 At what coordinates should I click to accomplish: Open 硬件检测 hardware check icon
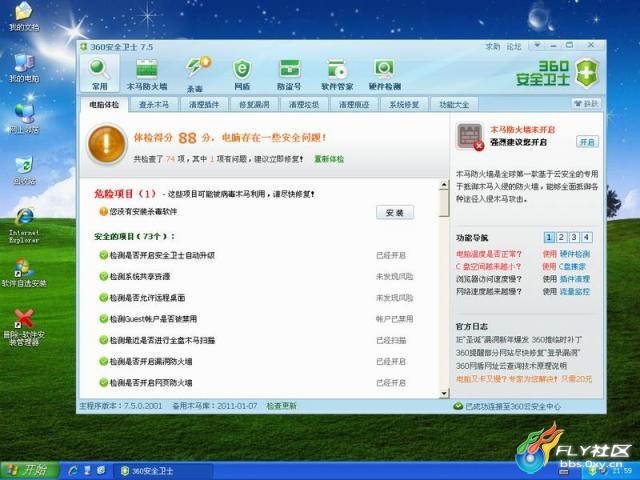click(x=384, y=73)
